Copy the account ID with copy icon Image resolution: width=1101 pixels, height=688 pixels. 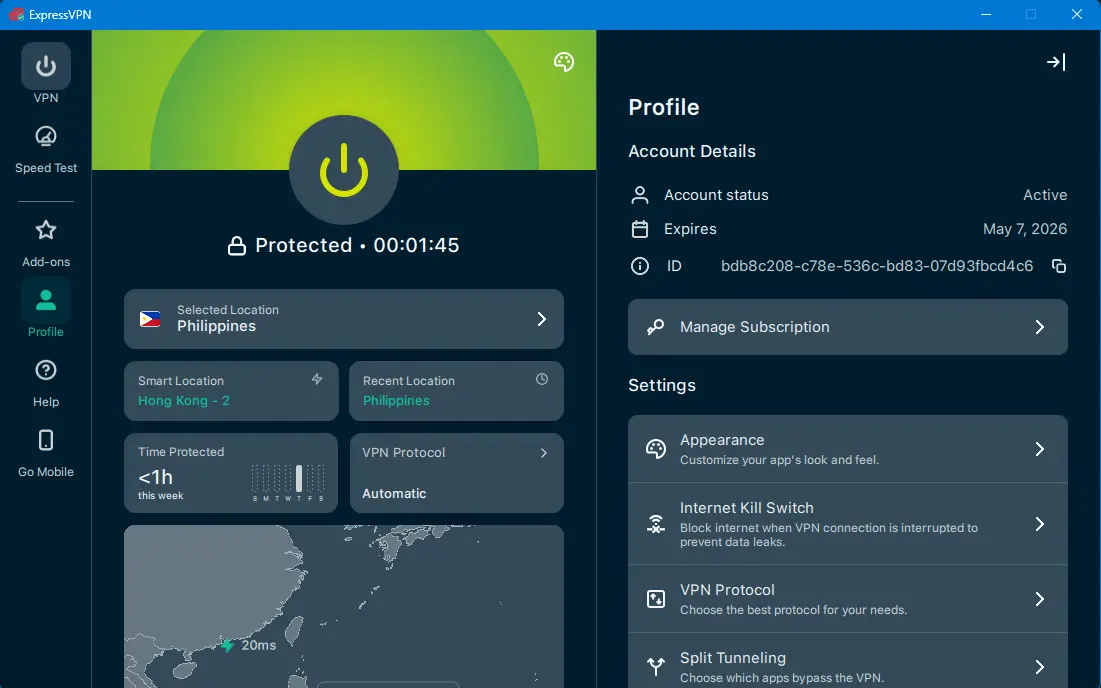(x=1059, y=266)
